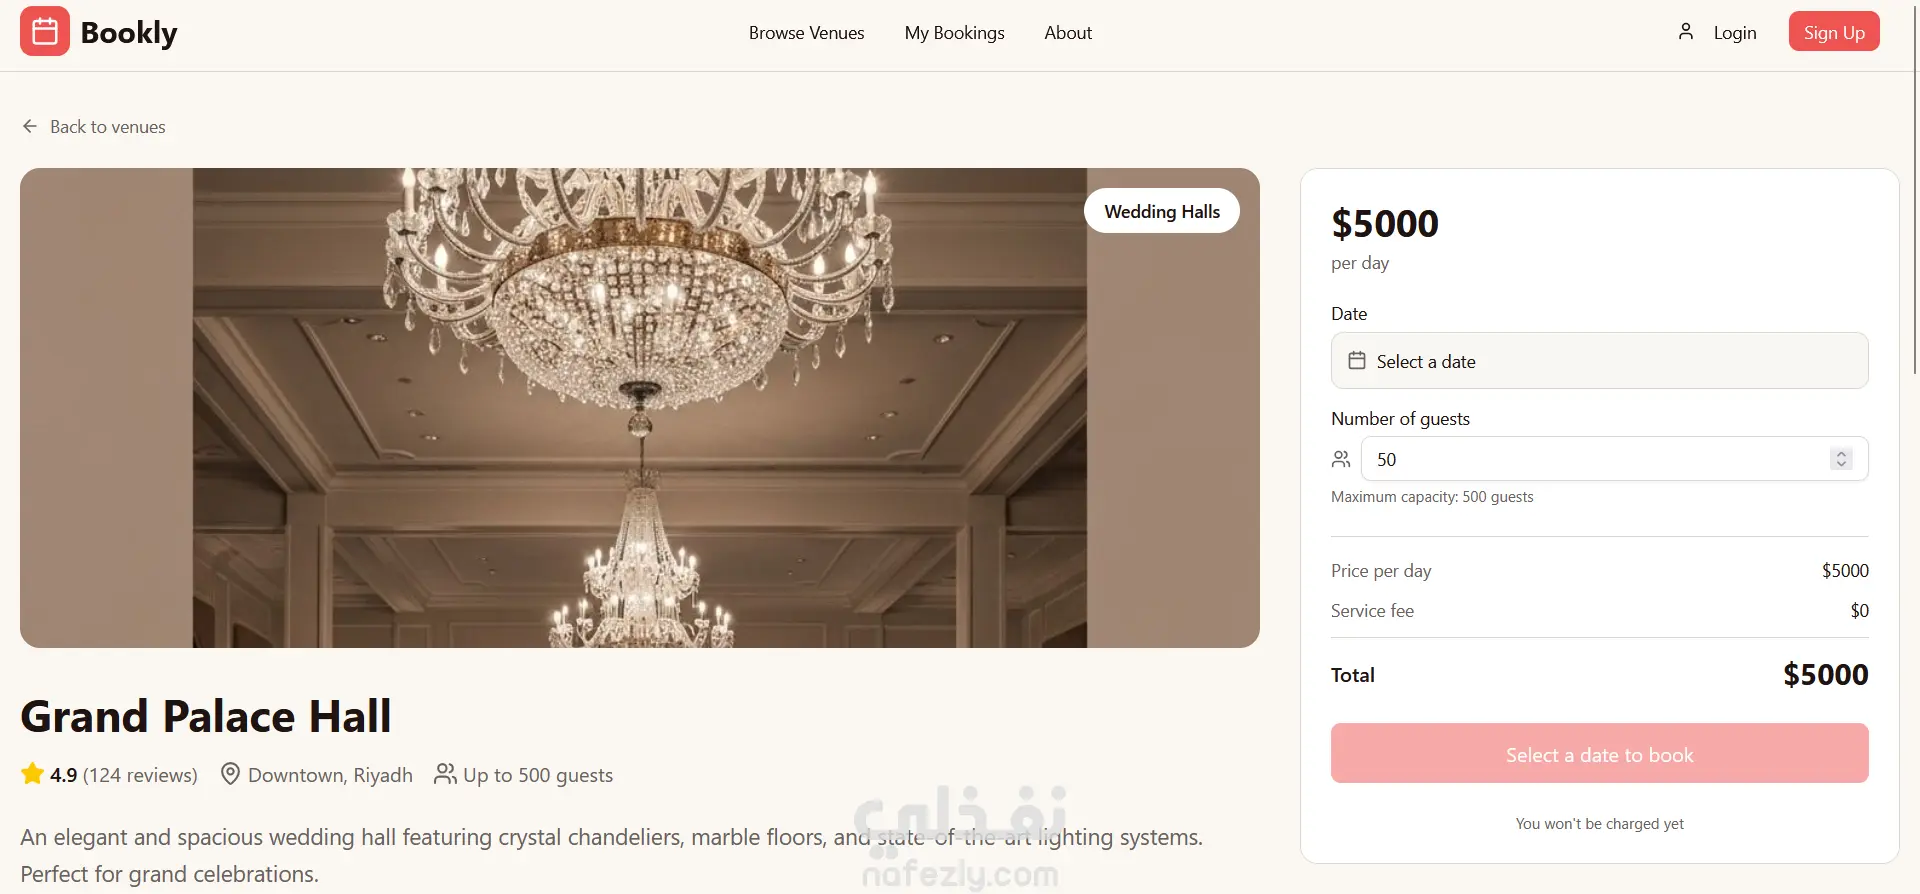Open the Select a date picker
1920x894 pixels.
(x=1599, y=361)
